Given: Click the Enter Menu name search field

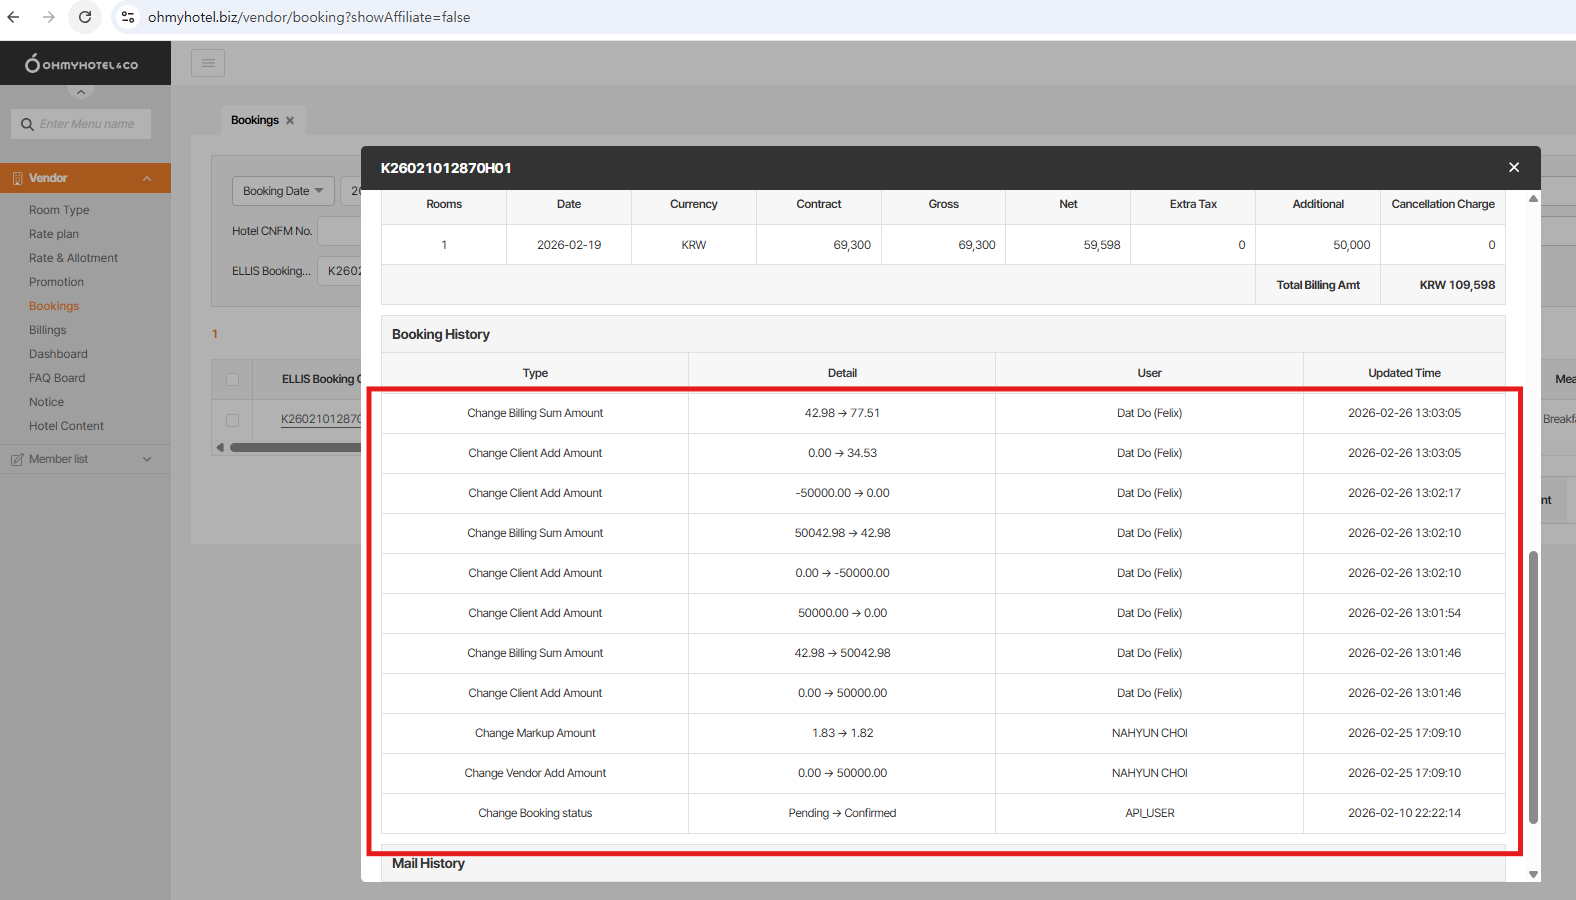Looking at the screenshot, I should pos(90,124).
